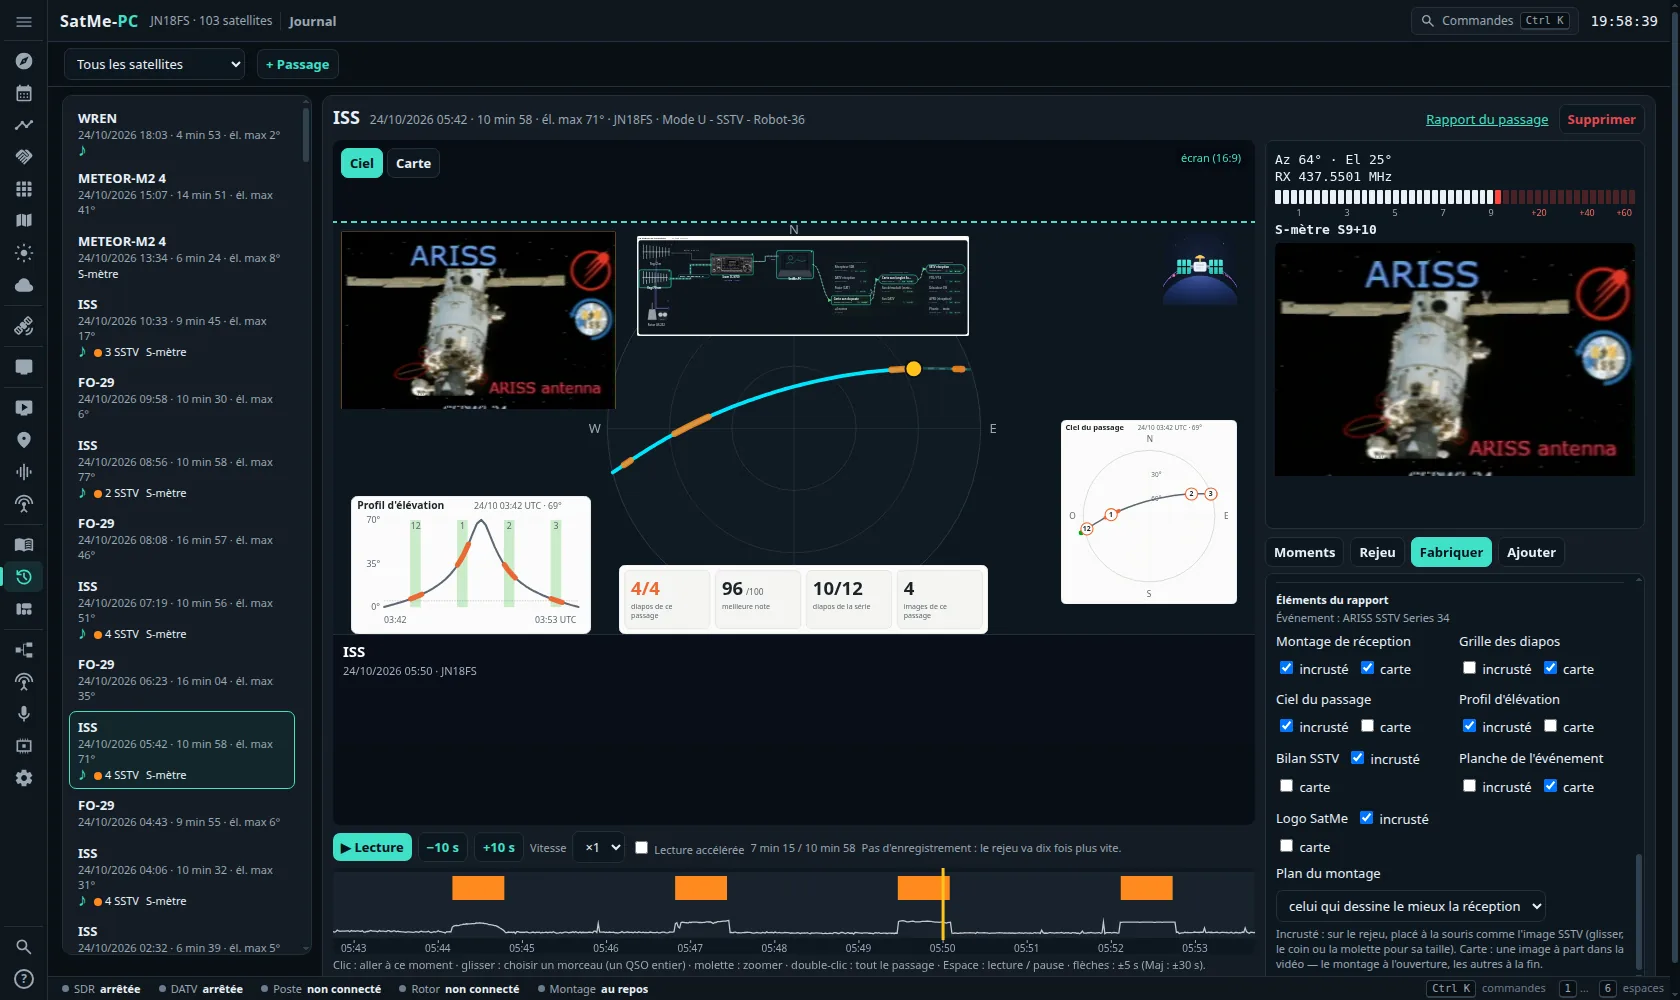Uncheck incrusté under Montage de réception

1286,668
